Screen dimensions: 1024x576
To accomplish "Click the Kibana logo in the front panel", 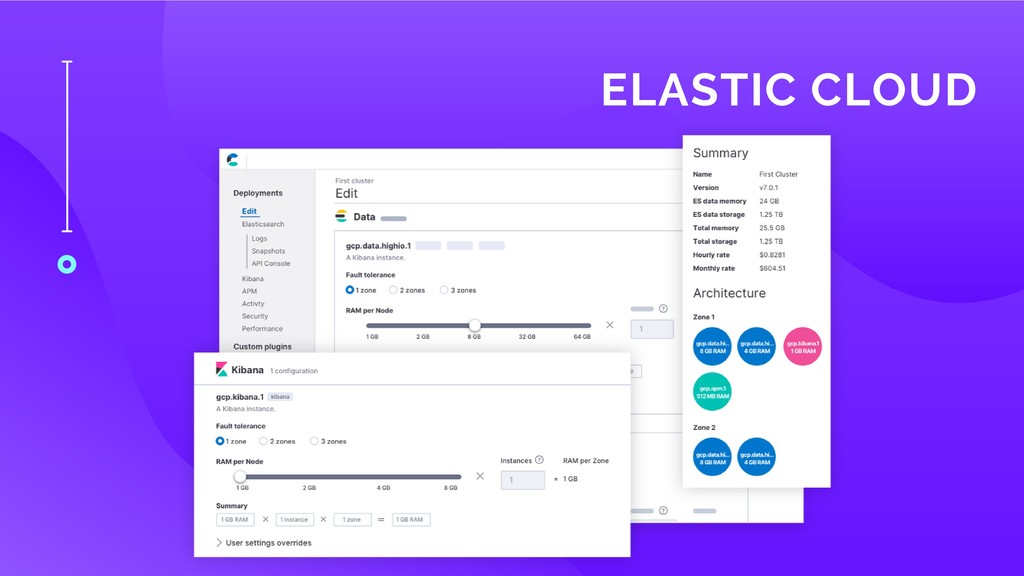I will (221, 370).
